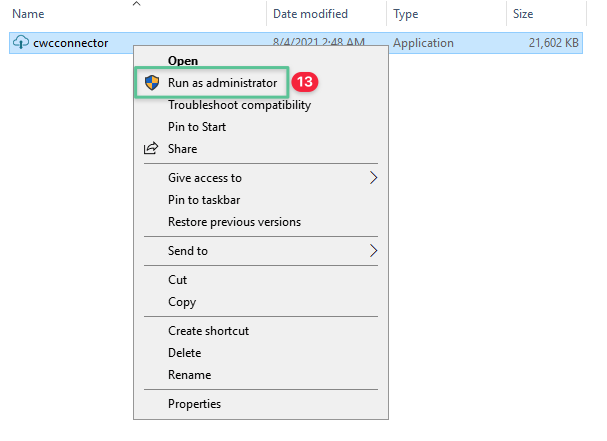
Task: Select Open from the context menu
Action: click(x=183, y=61)
